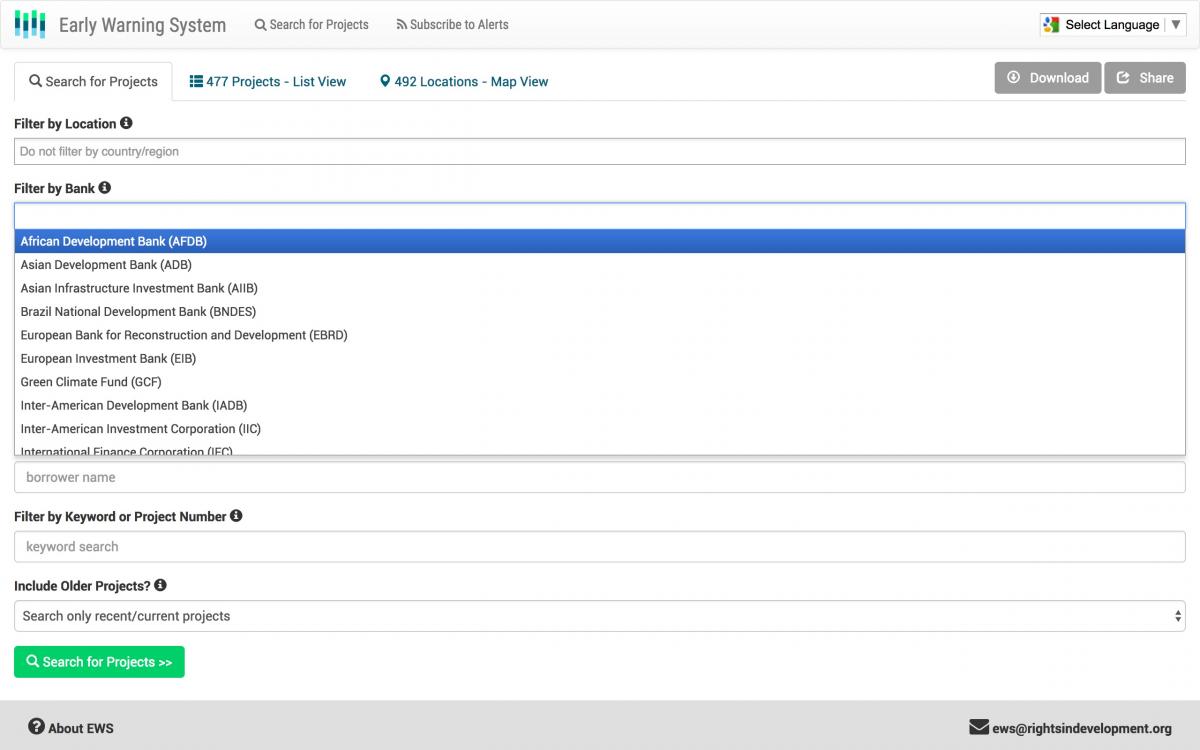Image resolution: width=1200 pixels, height=750 pixels.
Task: Click the green Search for Projects button
Action: click(99, 662)
